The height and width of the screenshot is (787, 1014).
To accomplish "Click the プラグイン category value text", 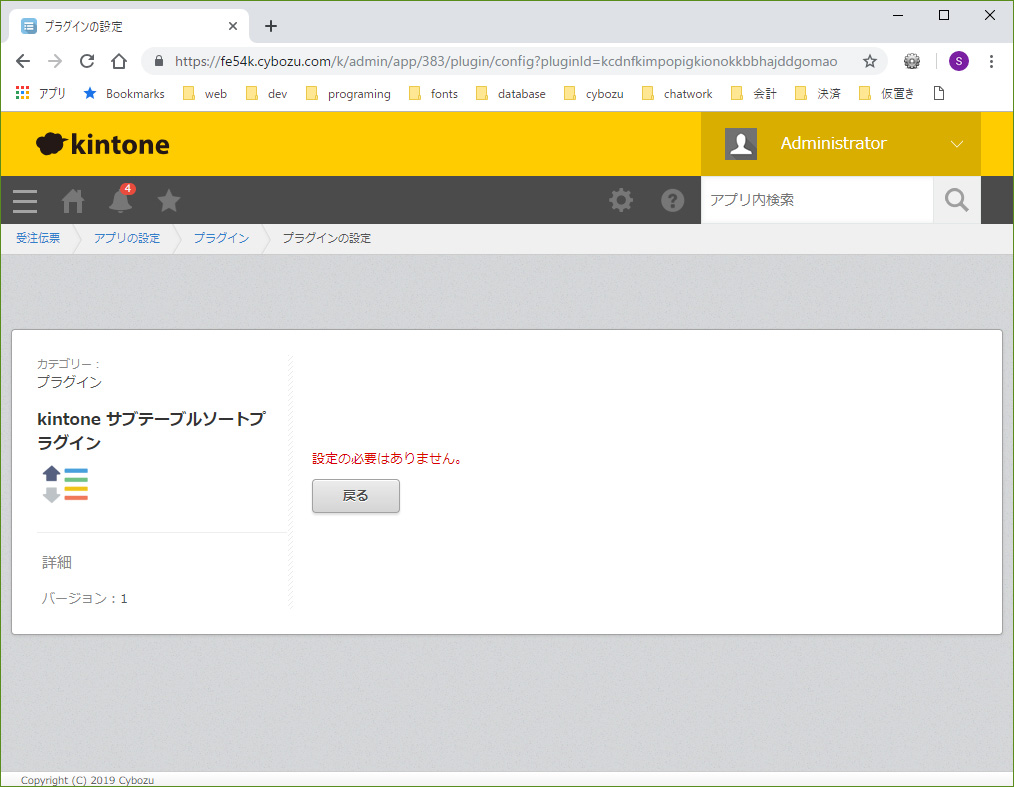I will click(x=69, y=382).
